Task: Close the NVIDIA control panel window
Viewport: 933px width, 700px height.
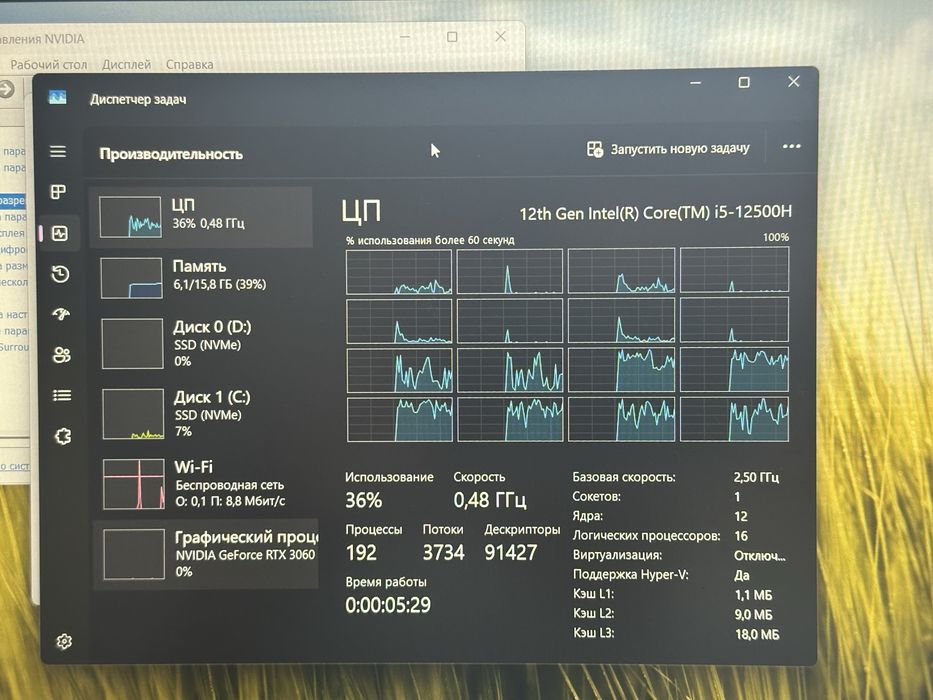Action: click(x=500, y=36)
